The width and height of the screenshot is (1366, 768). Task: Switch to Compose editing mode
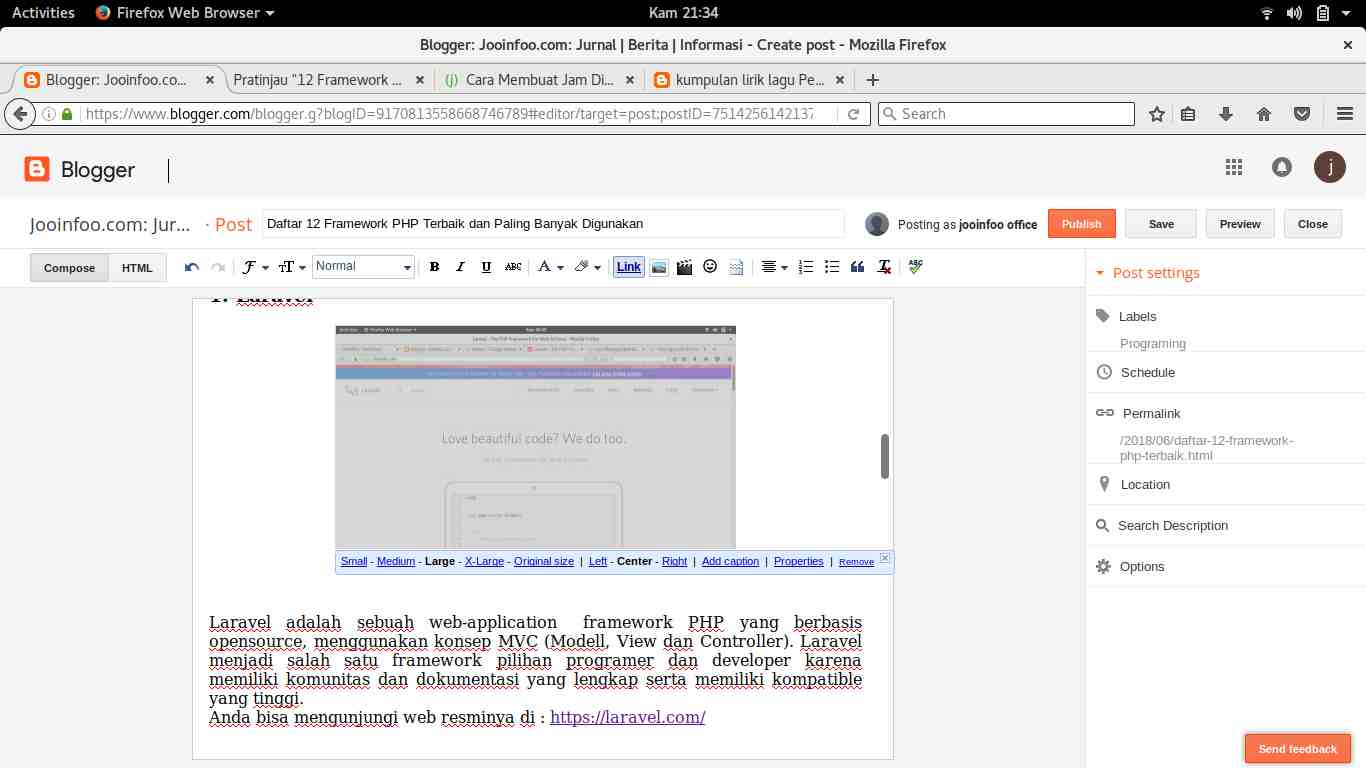click(x=70, y=268)
